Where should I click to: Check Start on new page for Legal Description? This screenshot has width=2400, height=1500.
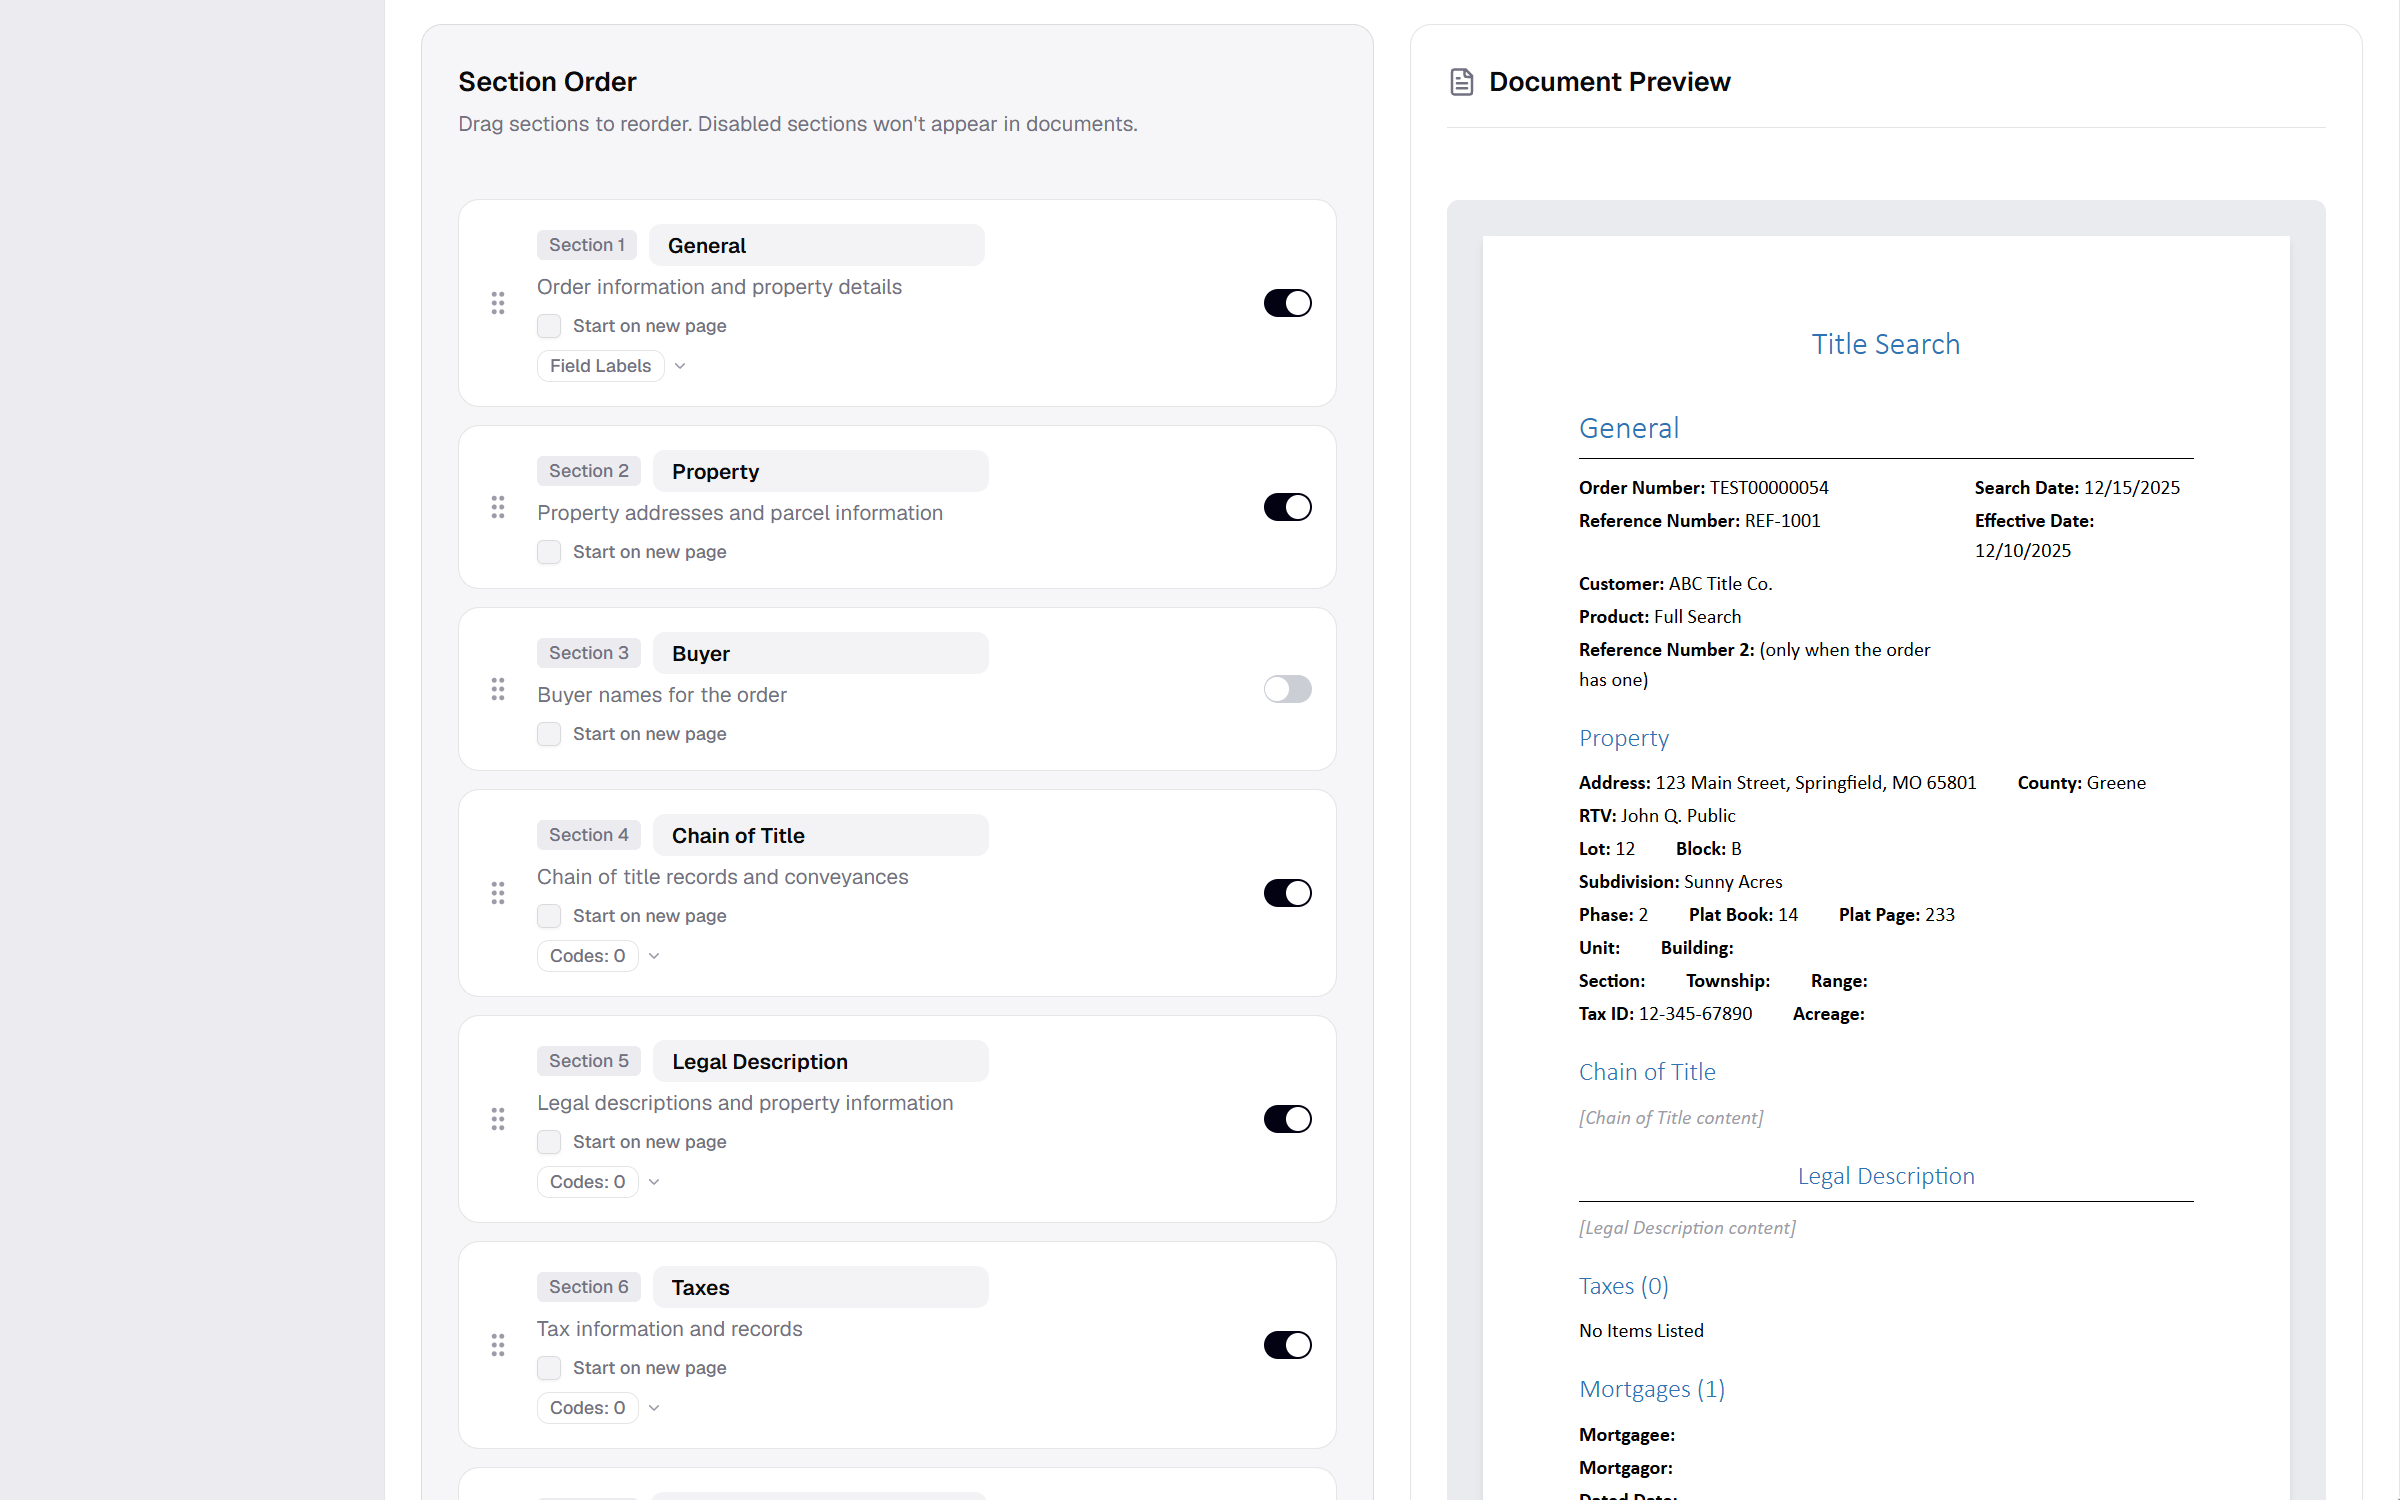[x=549, y=1142]
